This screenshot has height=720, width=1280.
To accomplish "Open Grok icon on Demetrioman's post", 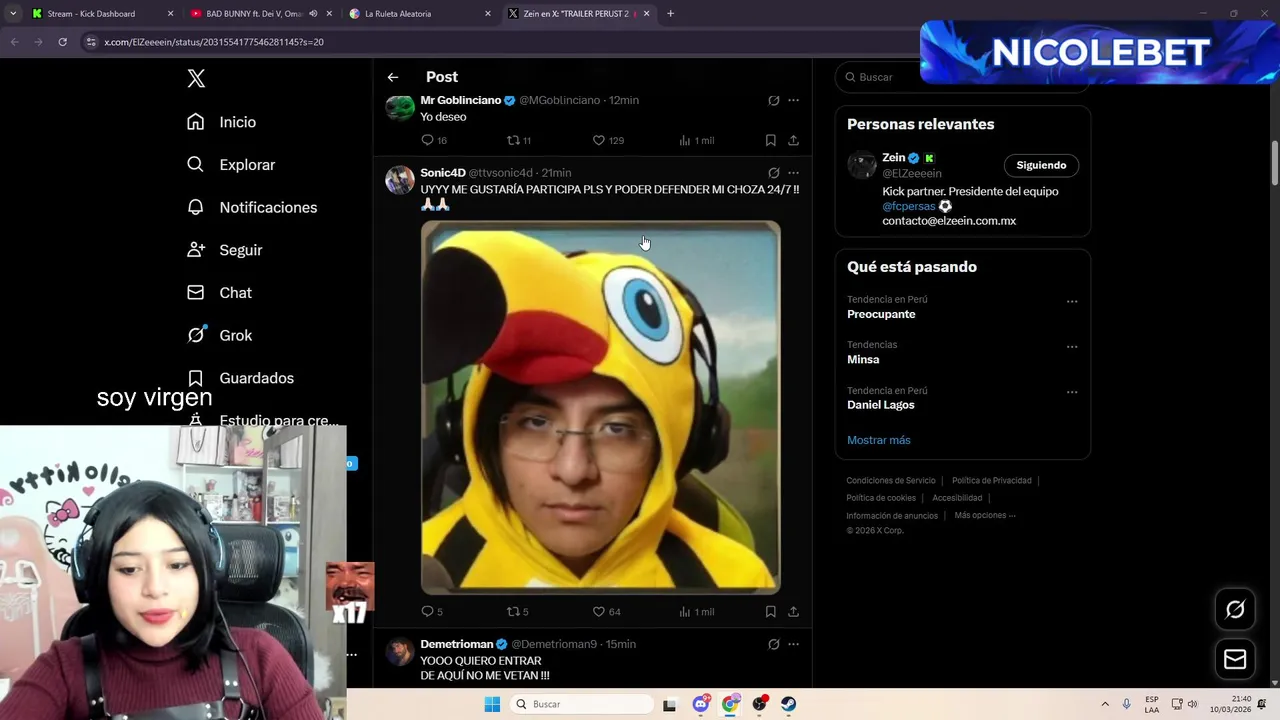I will coord(773,644).
